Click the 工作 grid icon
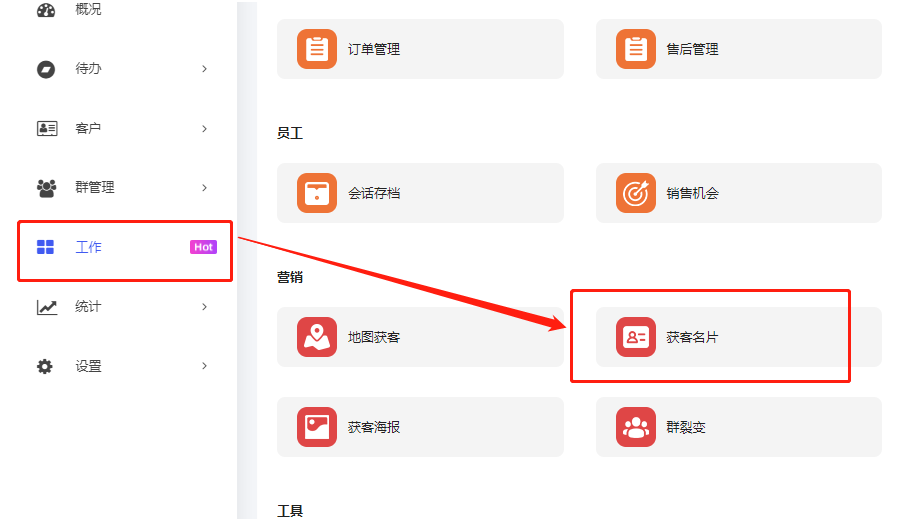 pyautogui.click(x=45, y=247)
